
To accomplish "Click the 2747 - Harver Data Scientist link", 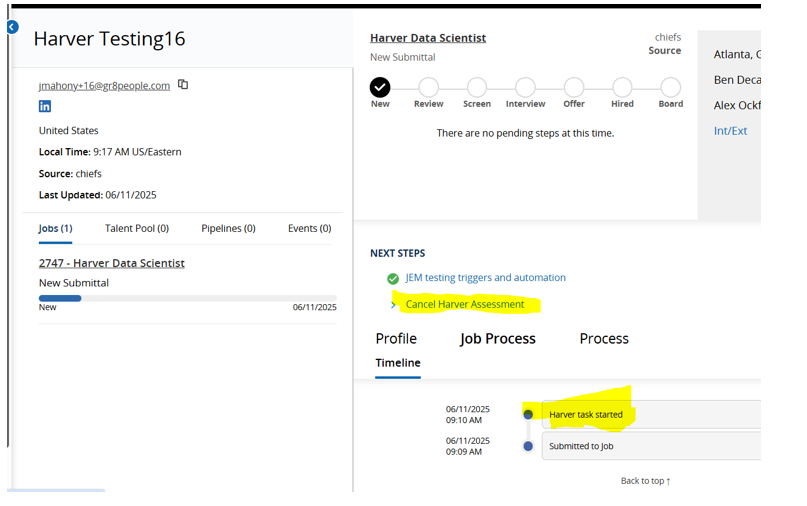I will tap(111, 263).
